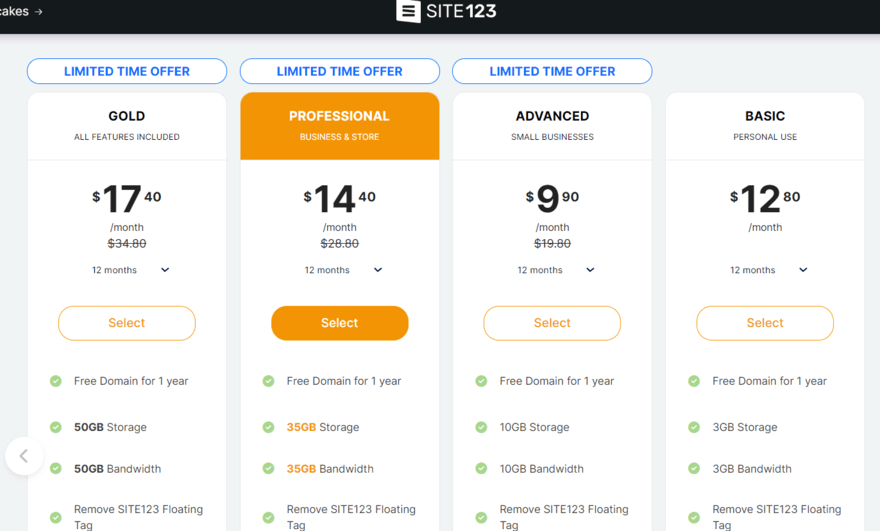Click Limited Time Offer badge above Advanced

pos(552,71)
